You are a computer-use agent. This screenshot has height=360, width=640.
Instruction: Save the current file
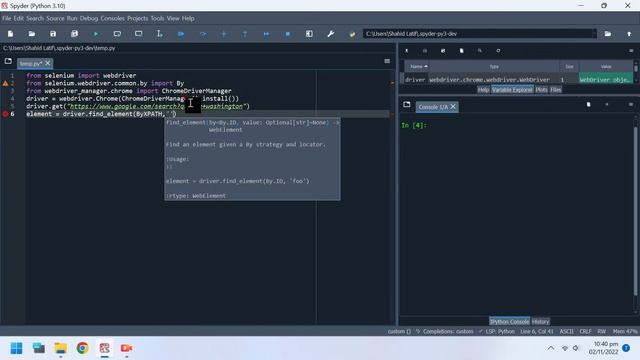[53, 34]
